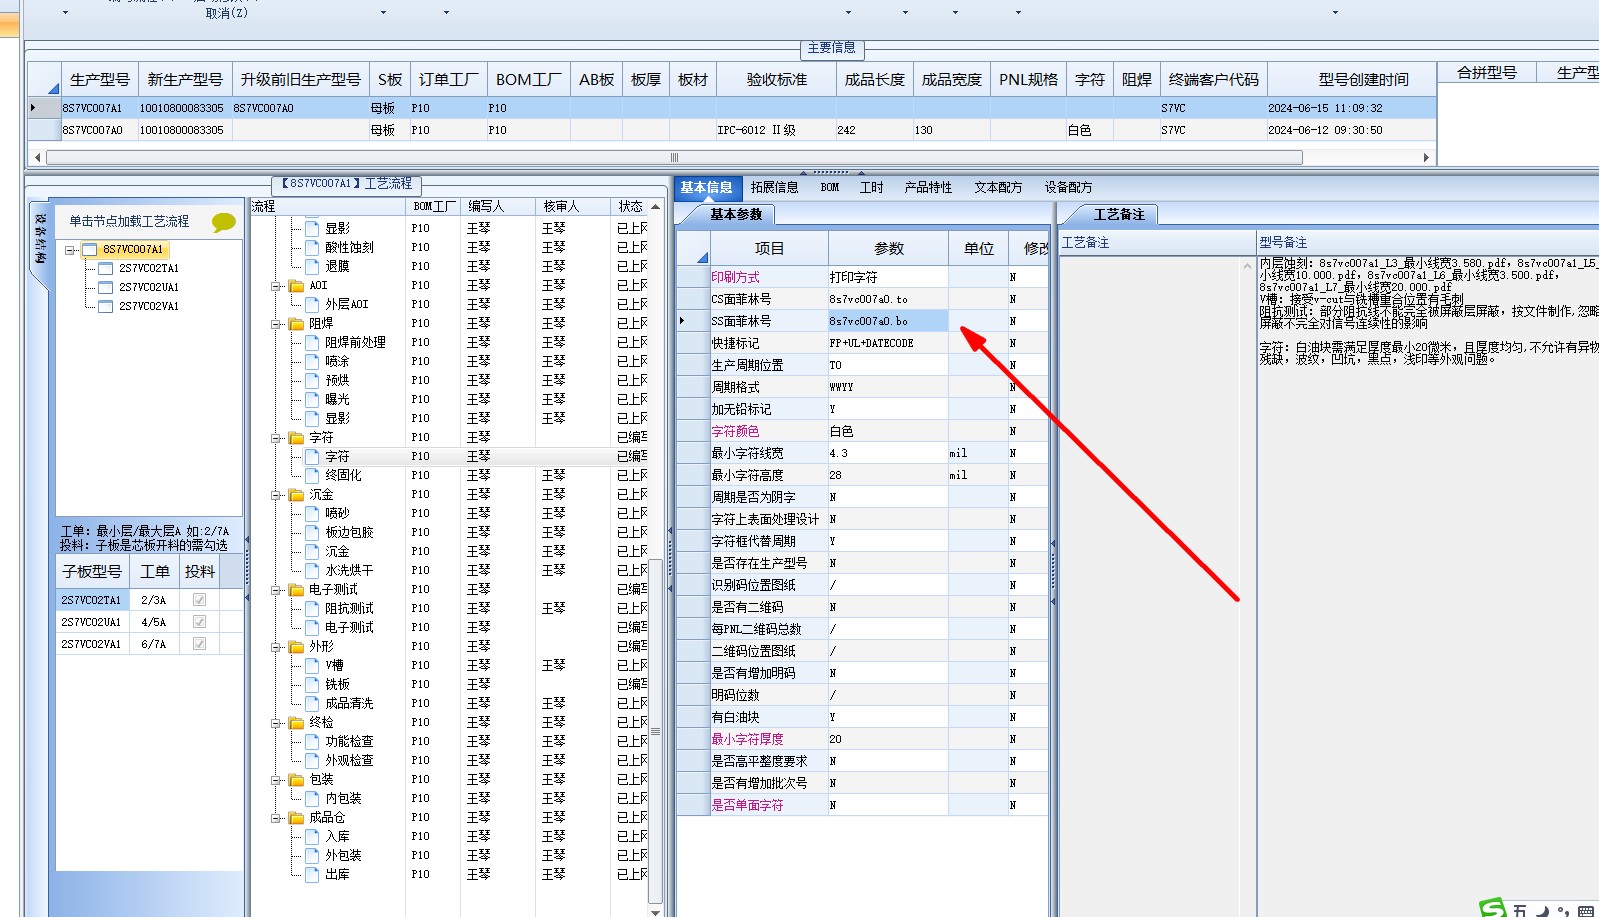Click the icon beside 2S7VC02VA1 tree node
The height and width of the screenshot is (917, 1599).
pos(105,307)
